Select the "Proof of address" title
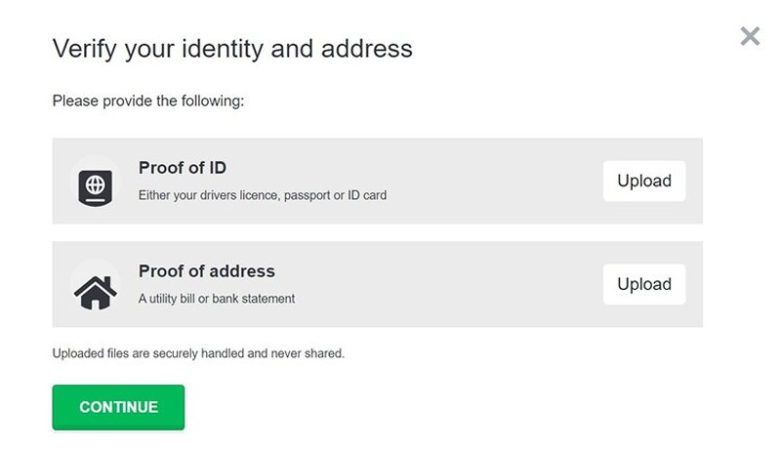This screenshot has height=450, width=780. 206,271
